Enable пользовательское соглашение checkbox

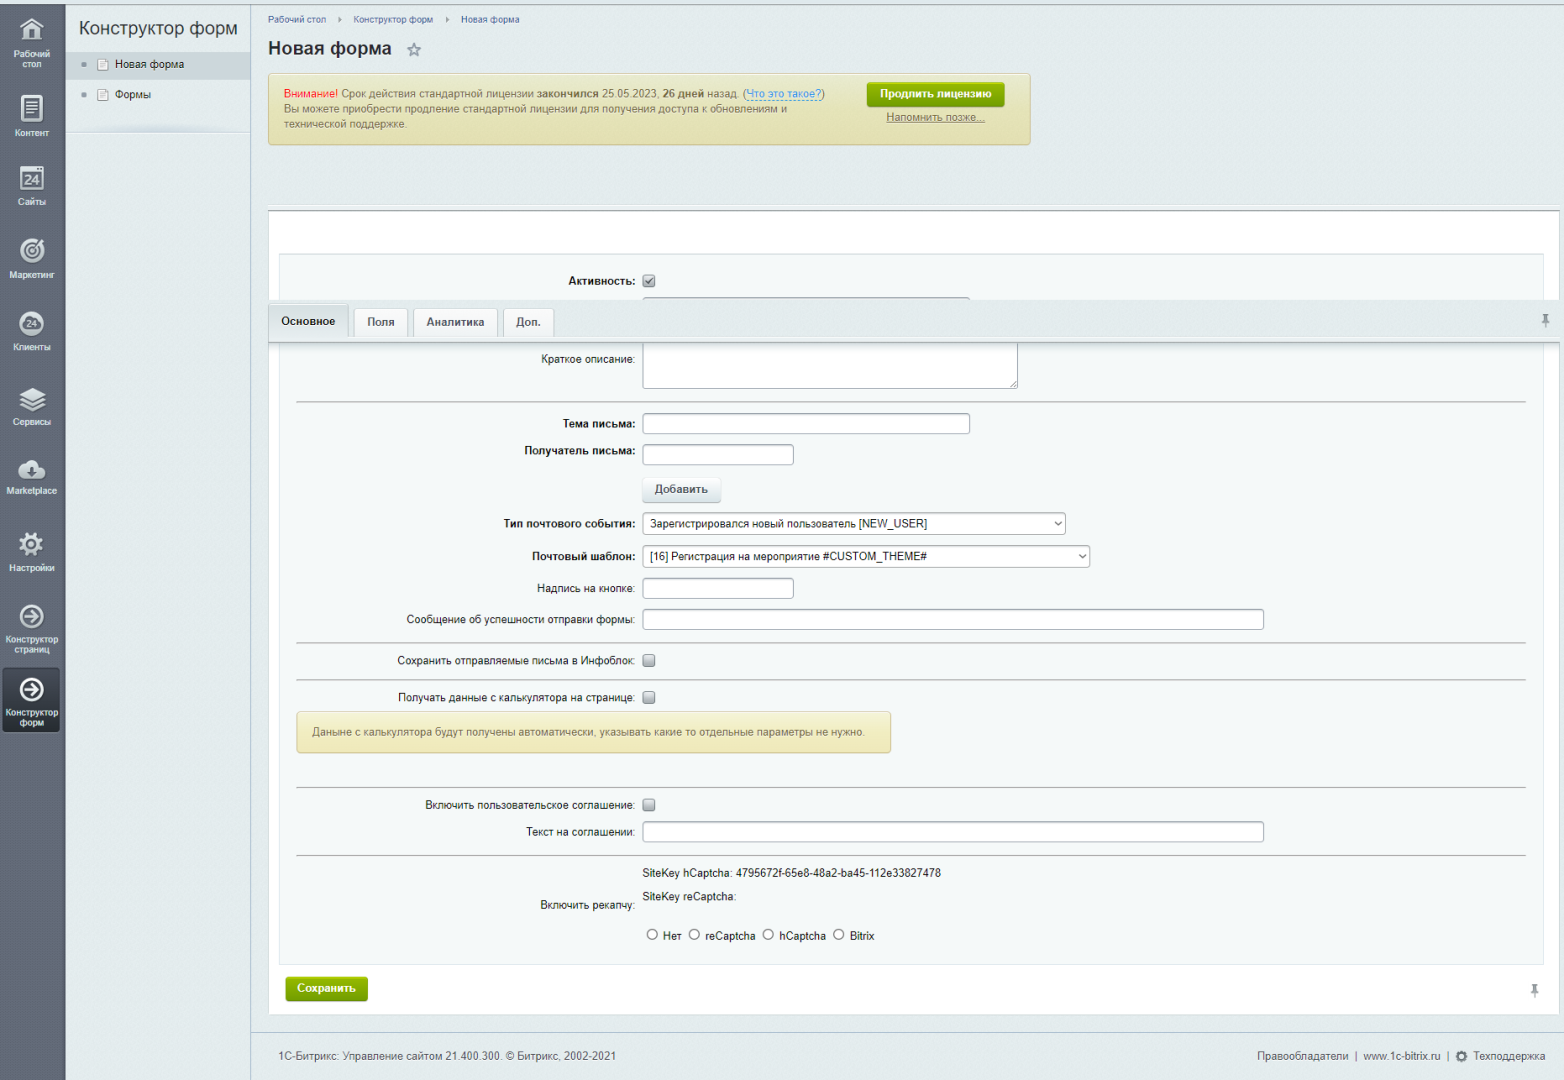tap(649, 805)
